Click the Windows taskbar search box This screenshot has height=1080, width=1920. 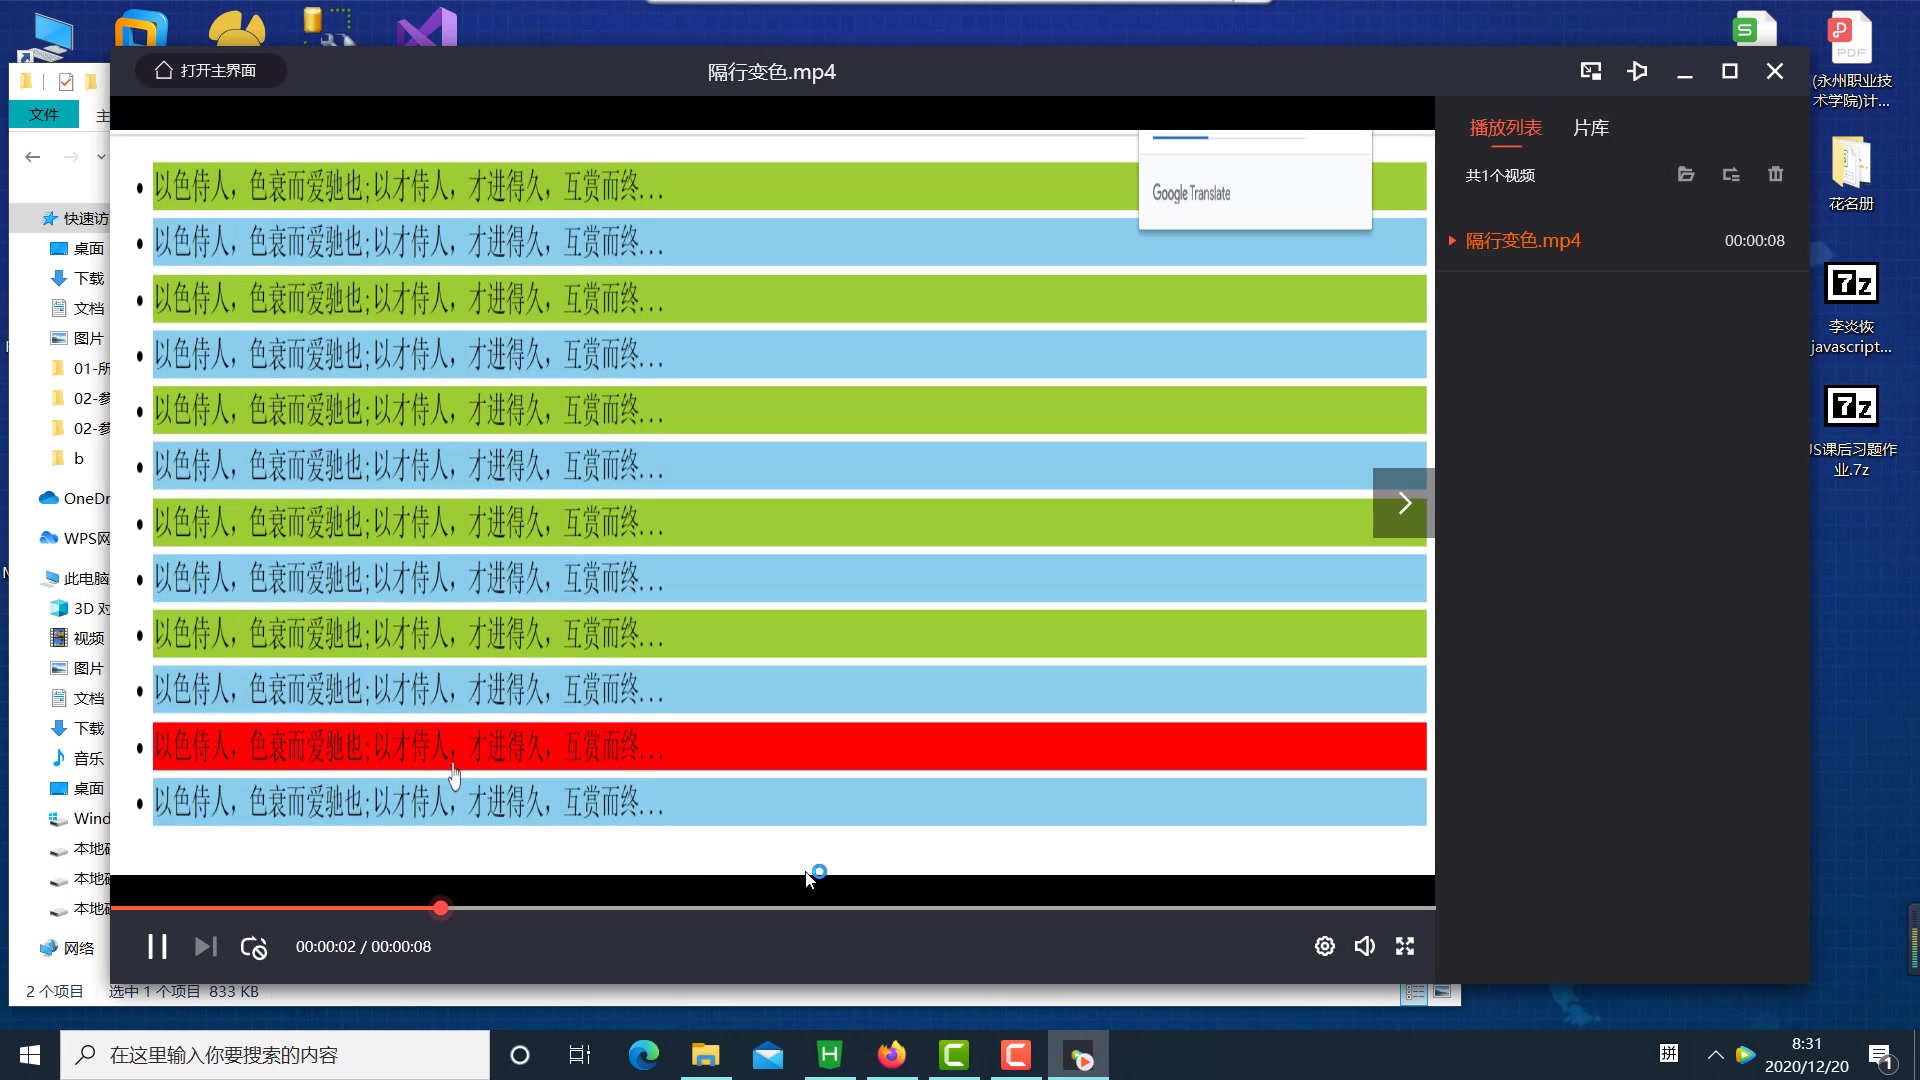(x=275, y=1055)
